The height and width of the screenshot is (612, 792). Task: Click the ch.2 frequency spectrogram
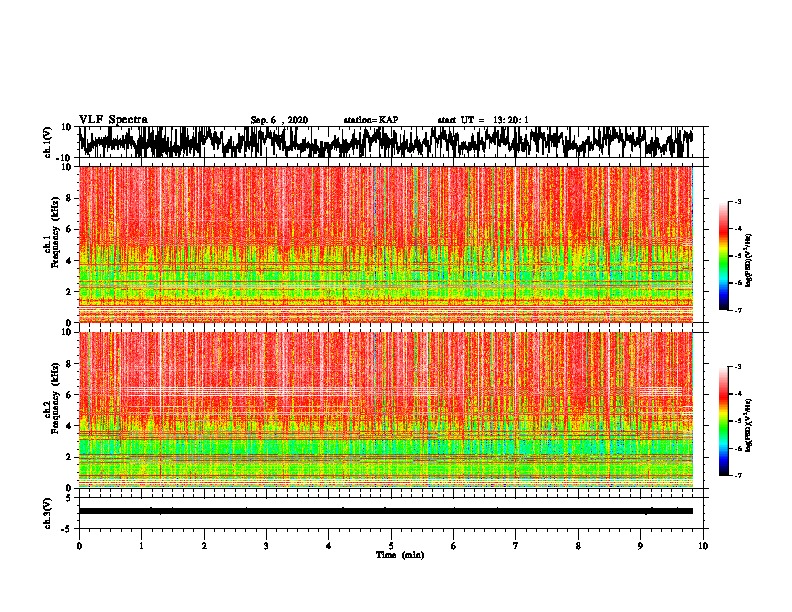point(386,410)
